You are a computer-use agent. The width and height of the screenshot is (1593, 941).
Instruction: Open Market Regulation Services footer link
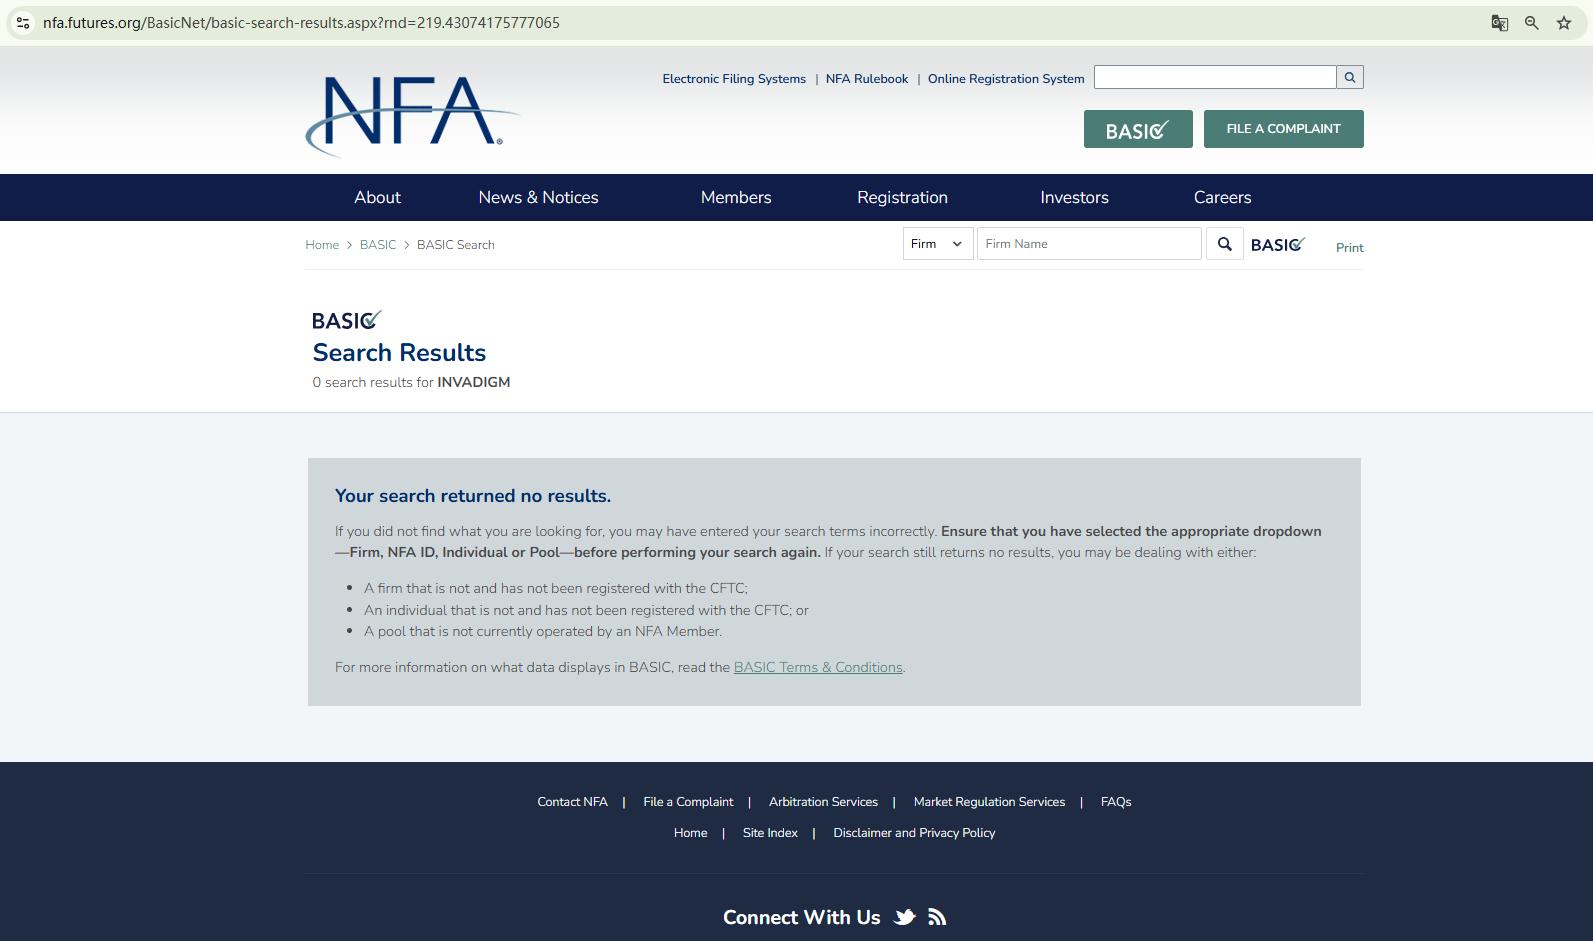click(x=989, y=802)
